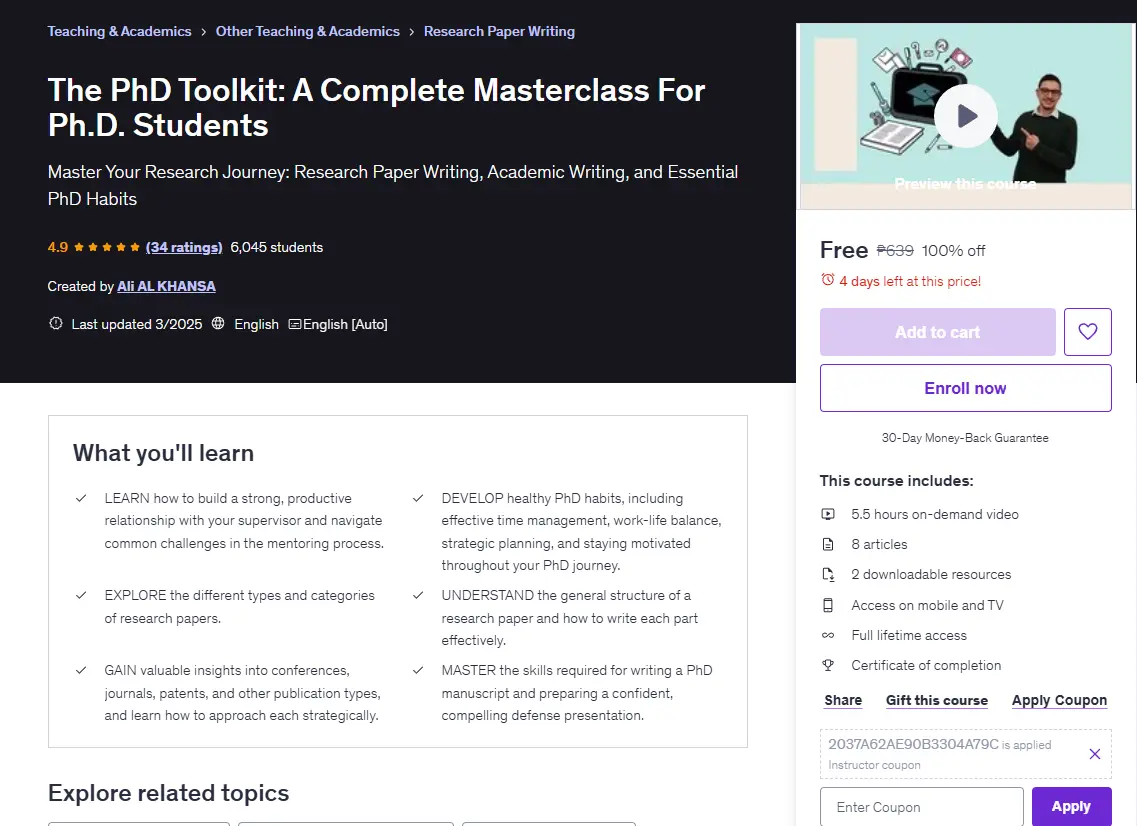Image resolution: width=1137 pixels, height=826 pixels.
Task: Click 'Last updated 3/2025' text
Action: coord(137,324)
